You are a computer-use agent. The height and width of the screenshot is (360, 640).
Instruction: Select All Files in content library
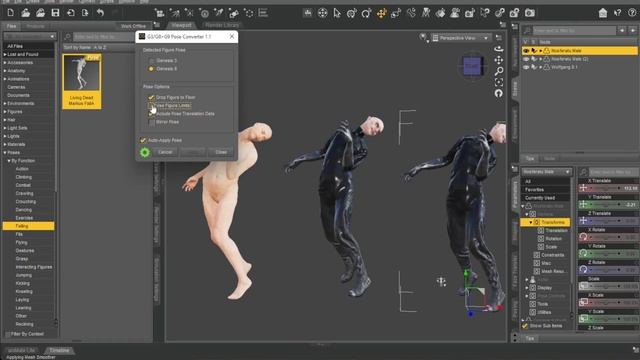(28, 46)
